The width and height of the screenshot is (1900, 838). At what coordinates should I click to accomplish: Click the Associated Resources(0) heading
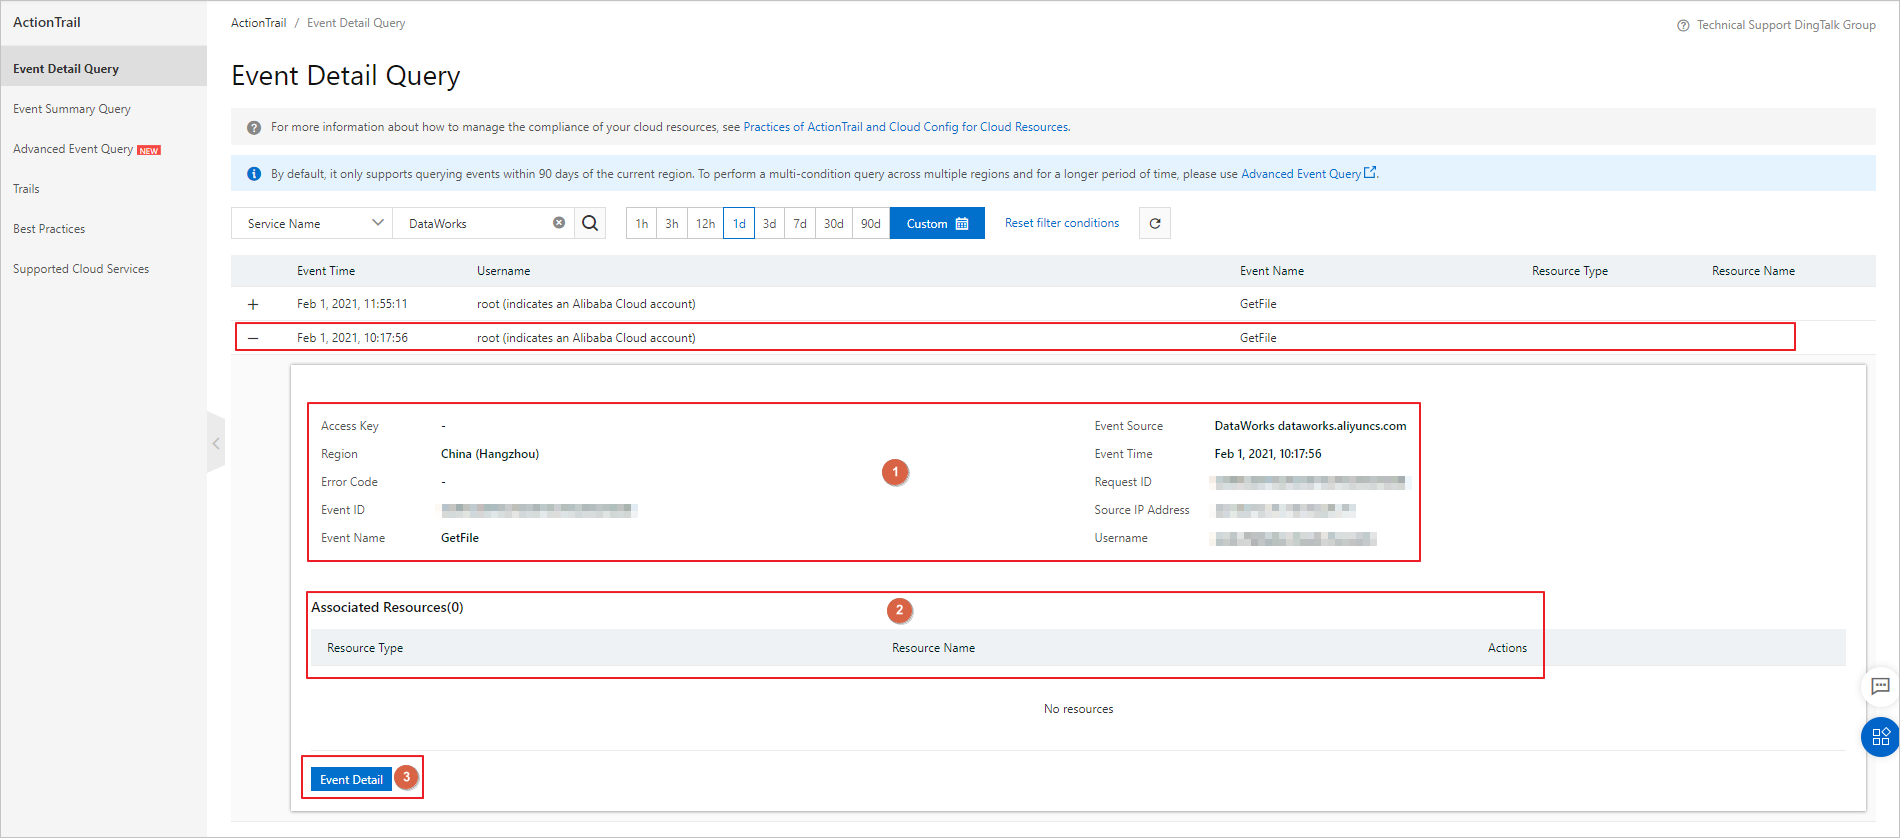387,607
